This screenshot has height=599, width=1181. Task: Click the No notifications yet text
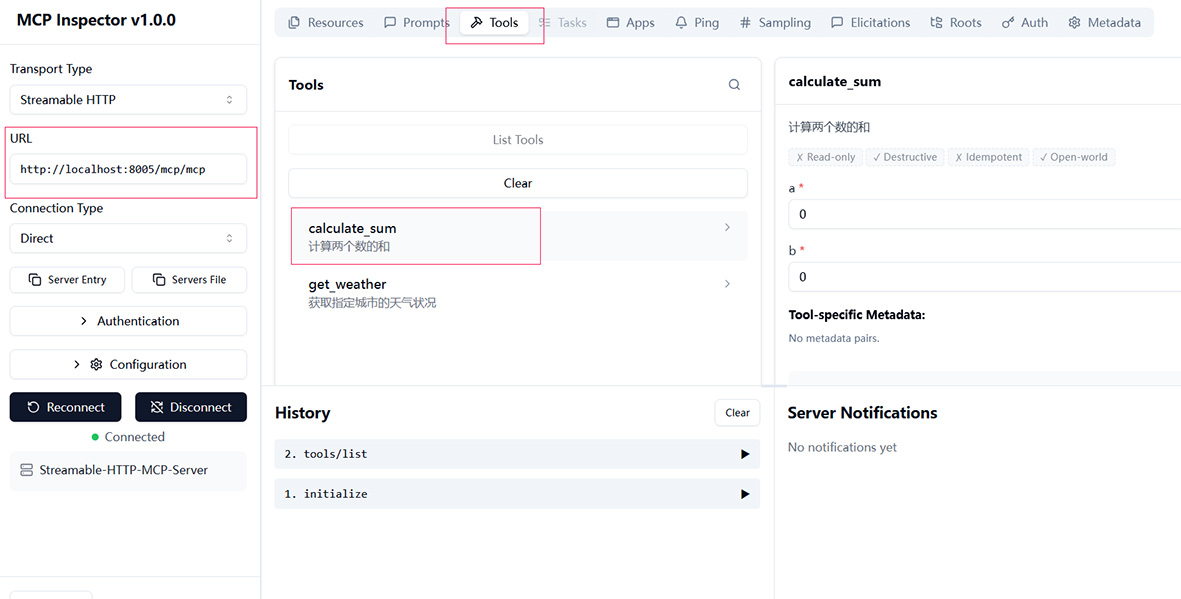pos(842,448)
